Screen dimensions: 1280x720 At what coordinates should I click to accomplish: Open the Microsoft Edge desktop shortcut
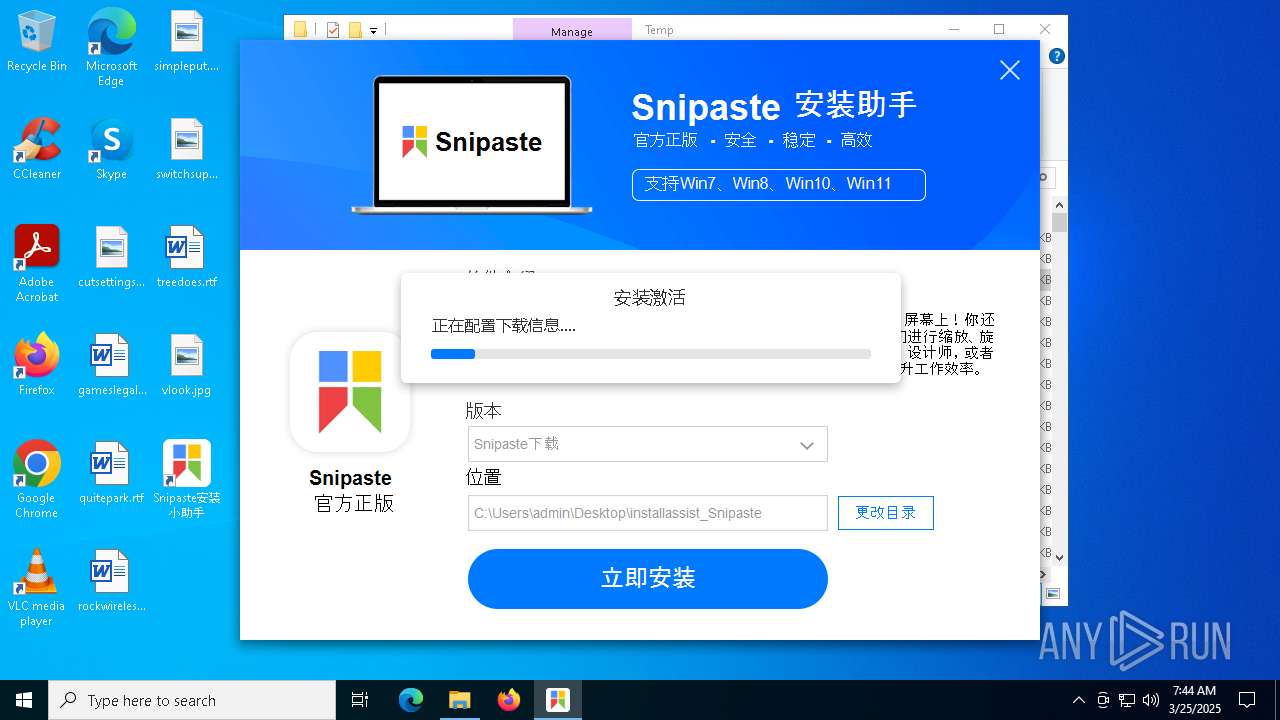[x=111, y=48]
